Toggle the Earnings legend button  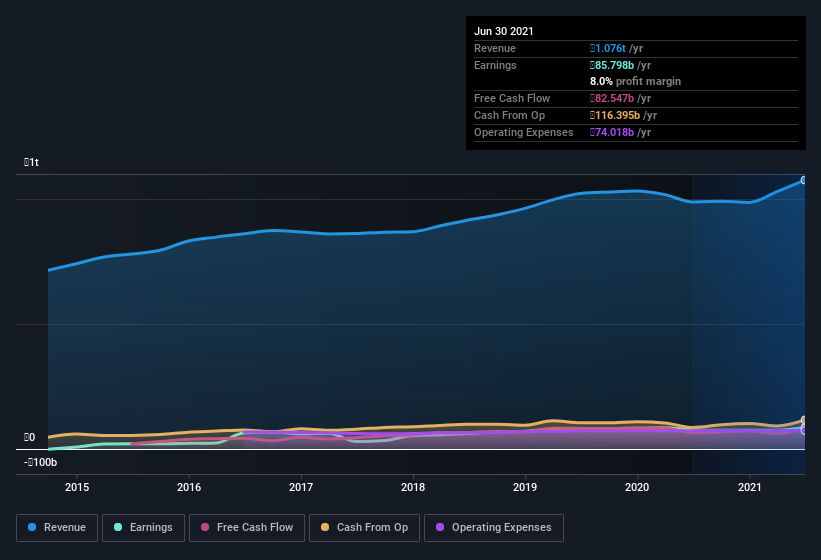[143, 528]
